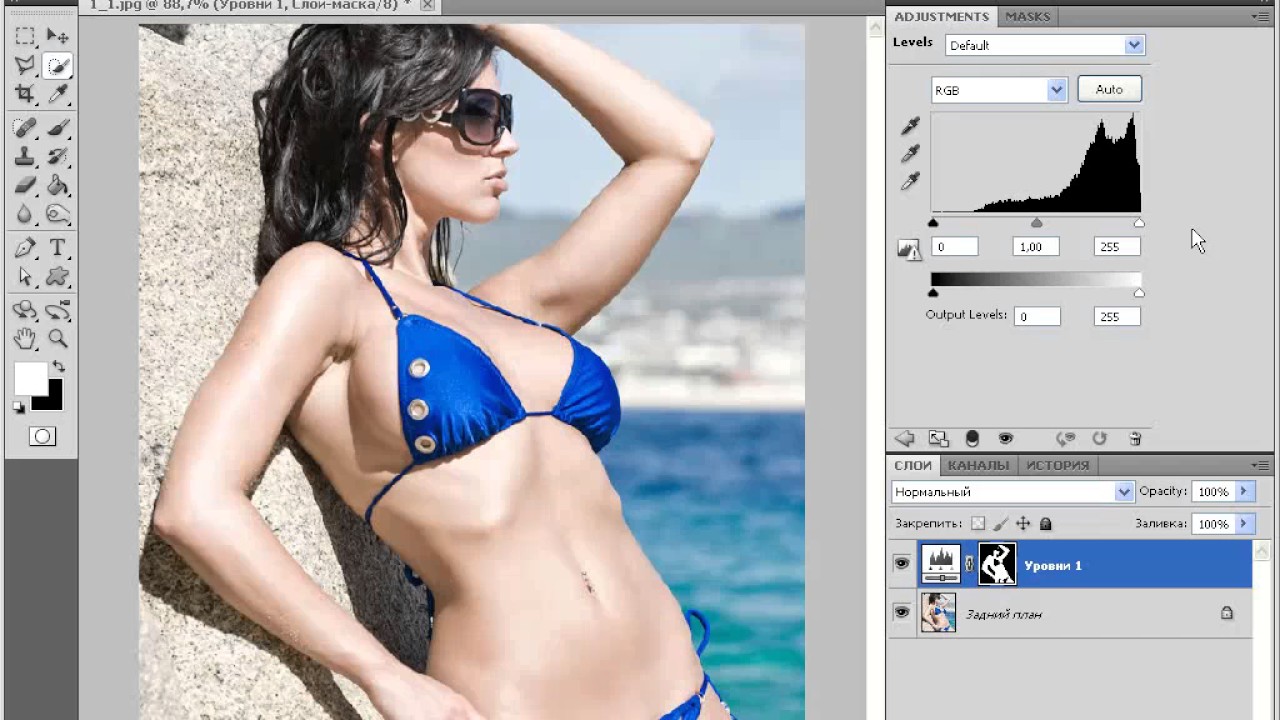
Task: Select the Hand tool
Action: pyautogui.click(x=25, y=339)
